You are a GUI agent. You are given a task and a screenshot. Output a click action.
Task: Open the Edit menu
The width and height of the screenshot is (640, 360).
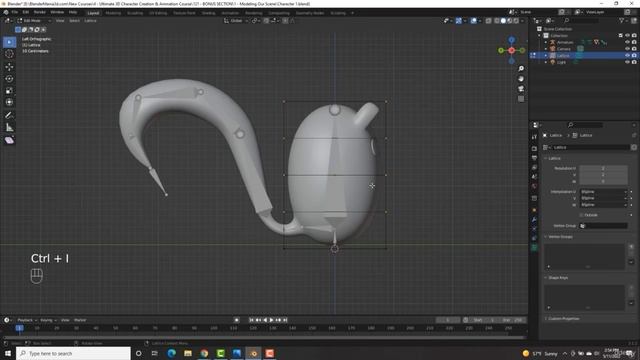[25, 12]
